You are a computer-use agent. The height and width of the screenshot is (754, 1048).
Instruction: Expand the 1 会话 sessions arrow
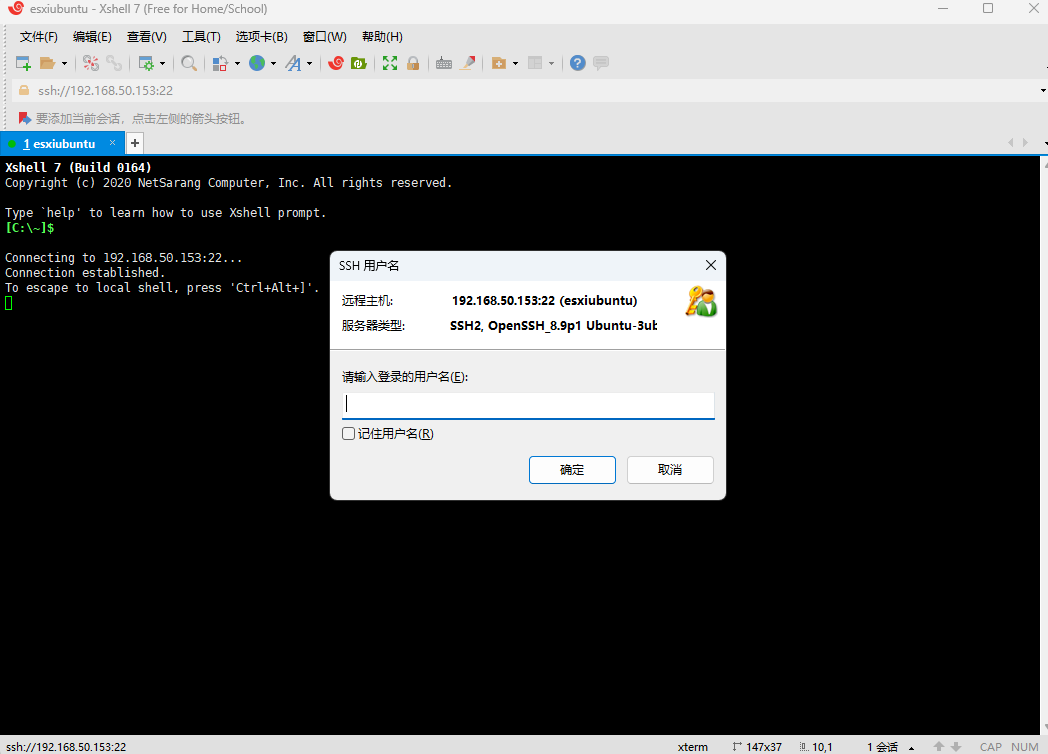pyautogui.click(x=912, y=748)
